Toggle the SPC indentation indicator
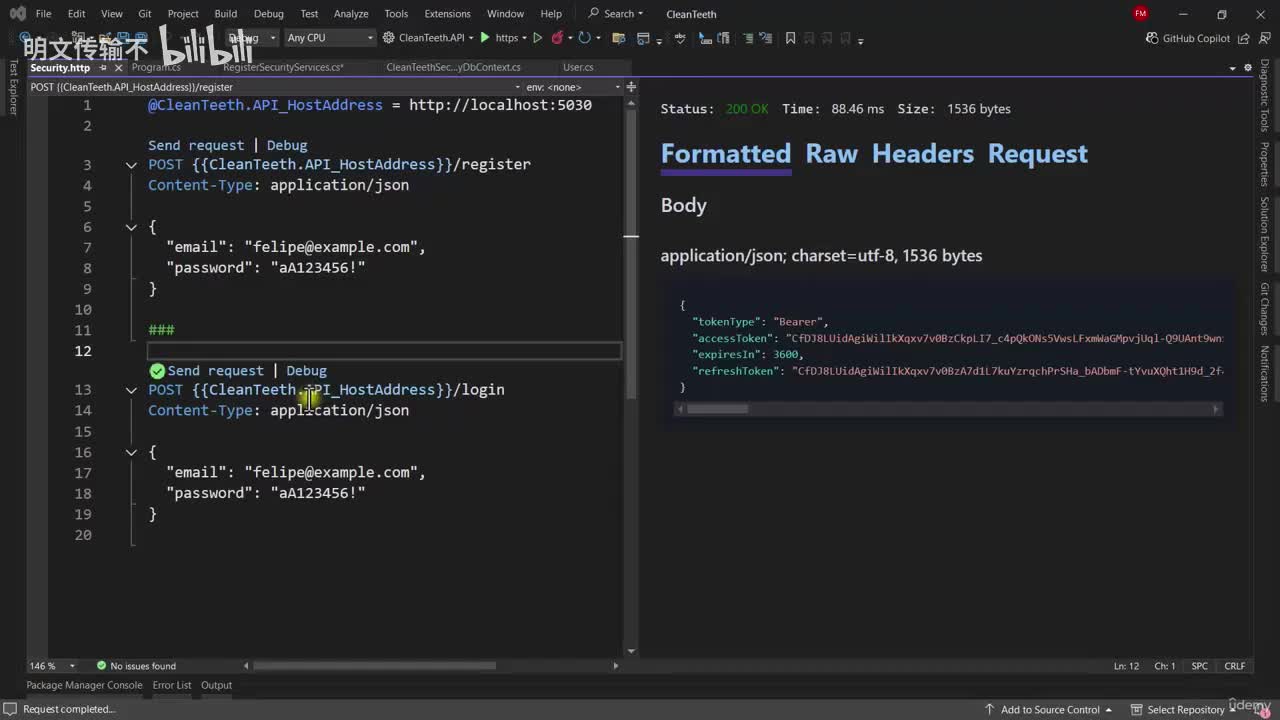The image size is (1280, 720). click(1199, 666)
